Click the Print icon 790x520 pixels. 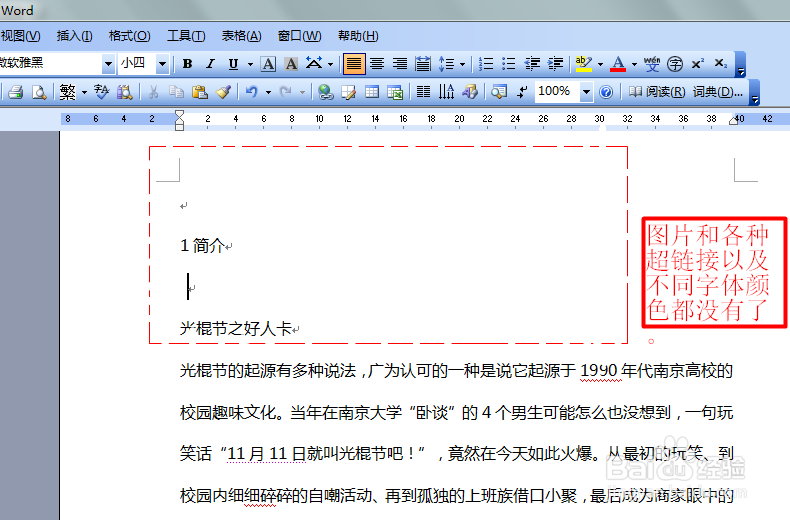coord(16,92)
